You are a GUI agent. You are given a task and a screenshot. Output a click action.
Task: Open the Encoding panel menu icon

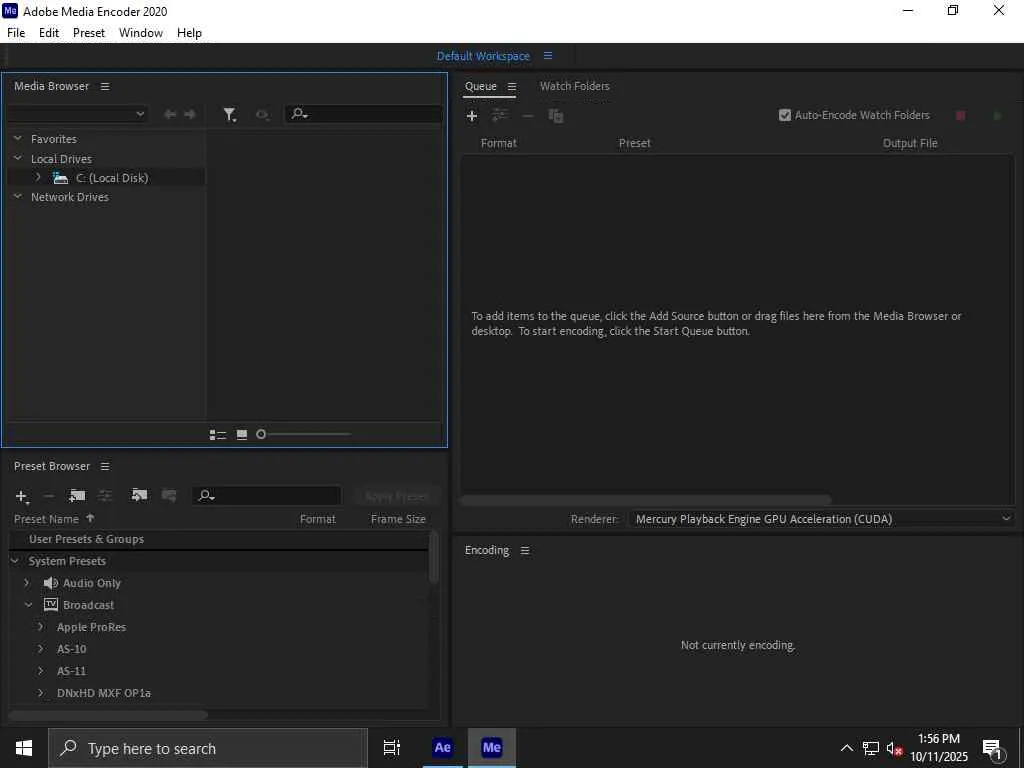click(524, 551)
